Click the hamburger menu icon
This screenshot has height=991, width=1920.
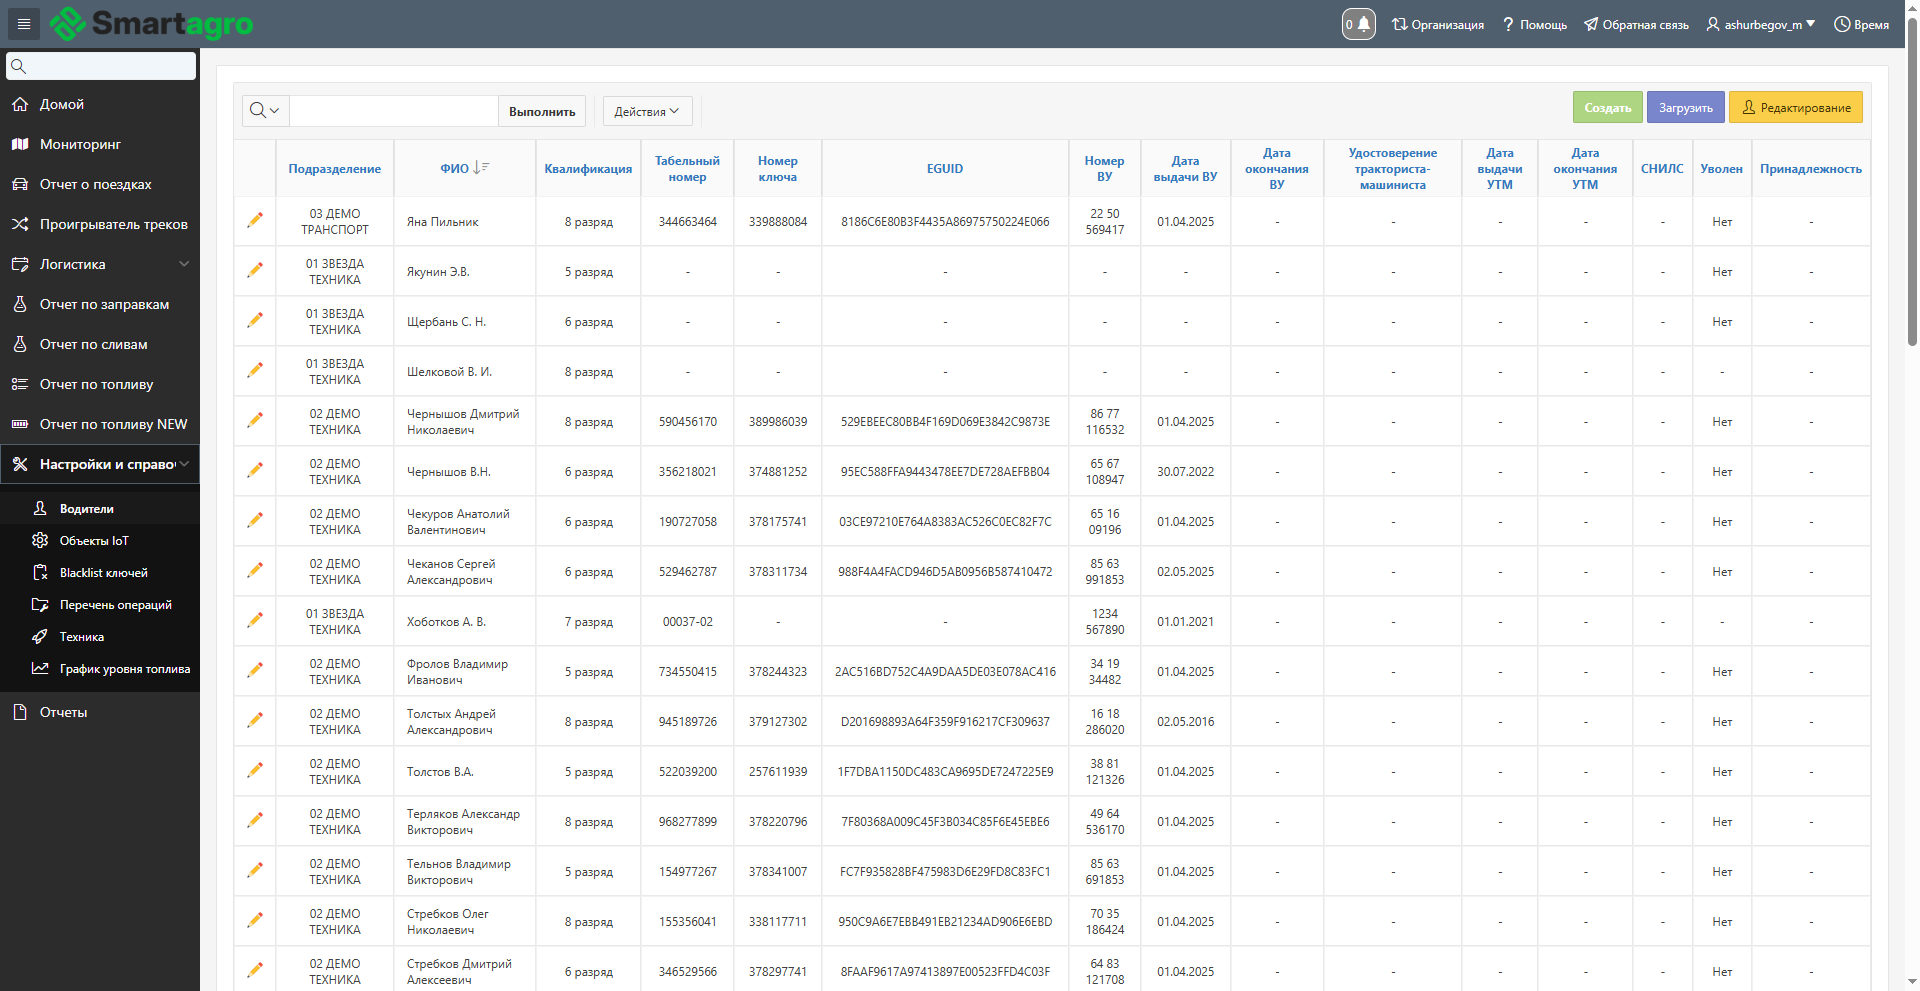click(x=24, y=24)
